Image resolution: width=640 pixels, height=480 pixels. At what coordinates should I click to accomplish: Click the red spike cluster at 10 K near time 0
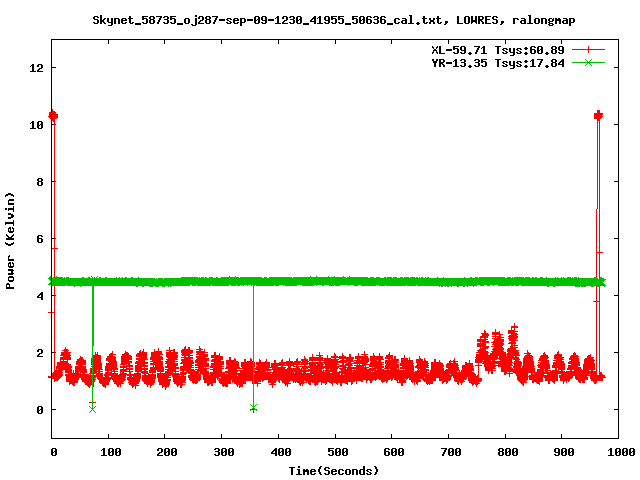53,116
